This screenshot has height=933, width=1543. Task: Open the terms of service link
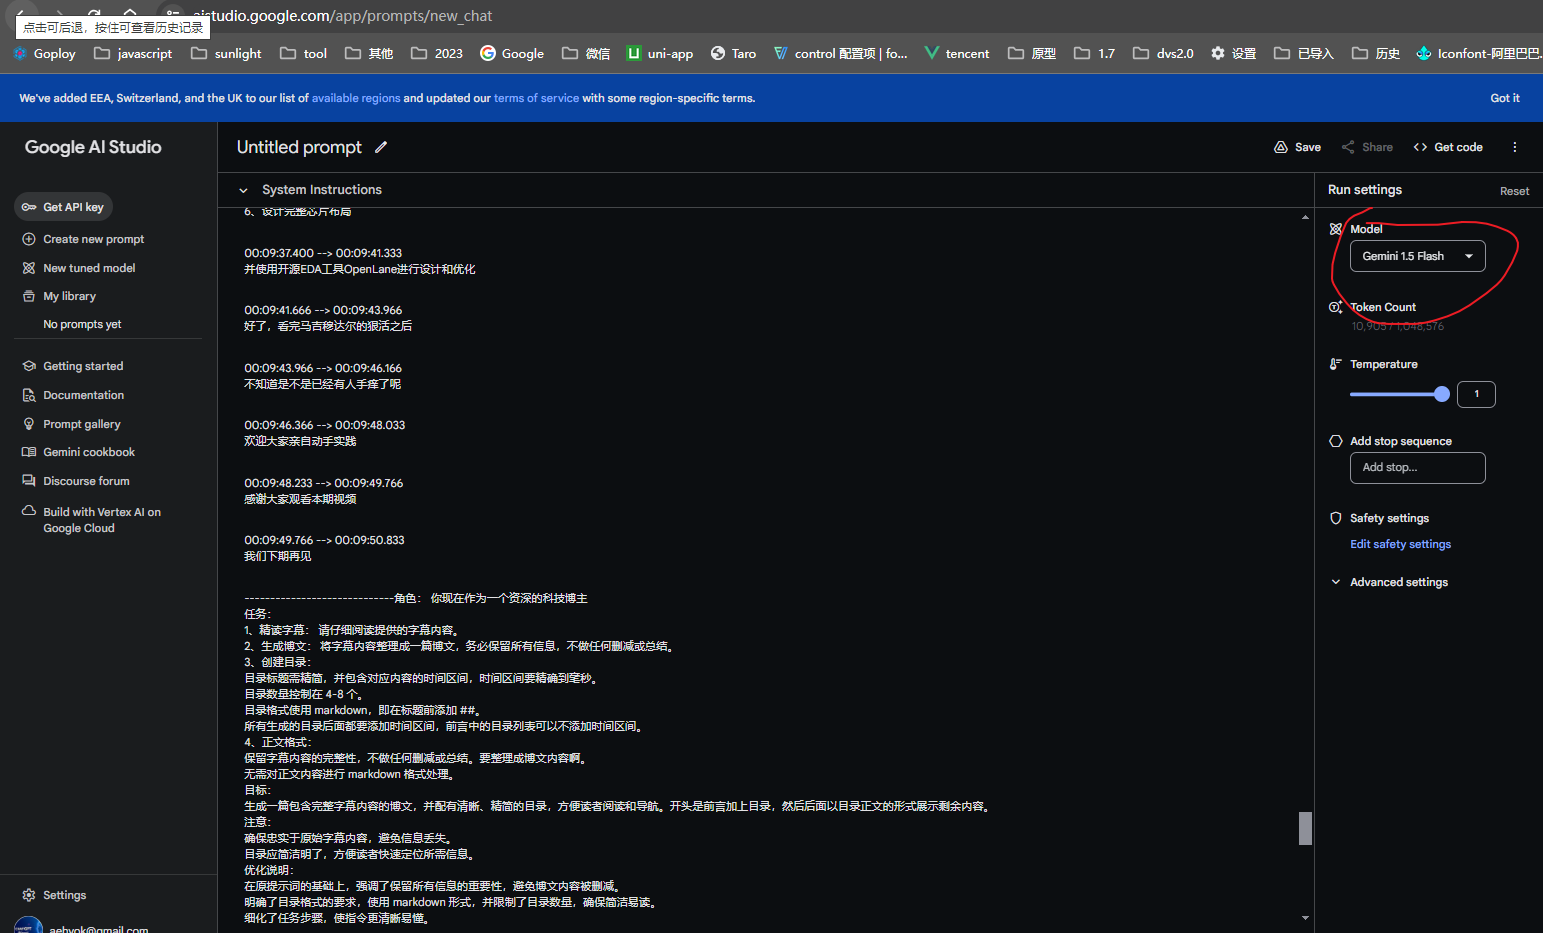tap(536, 98)
